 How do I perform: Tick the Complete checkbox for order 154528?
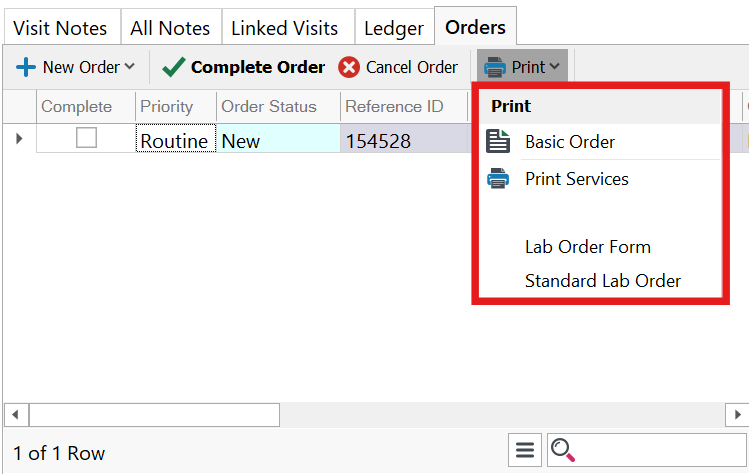click(x=87, y=139)
